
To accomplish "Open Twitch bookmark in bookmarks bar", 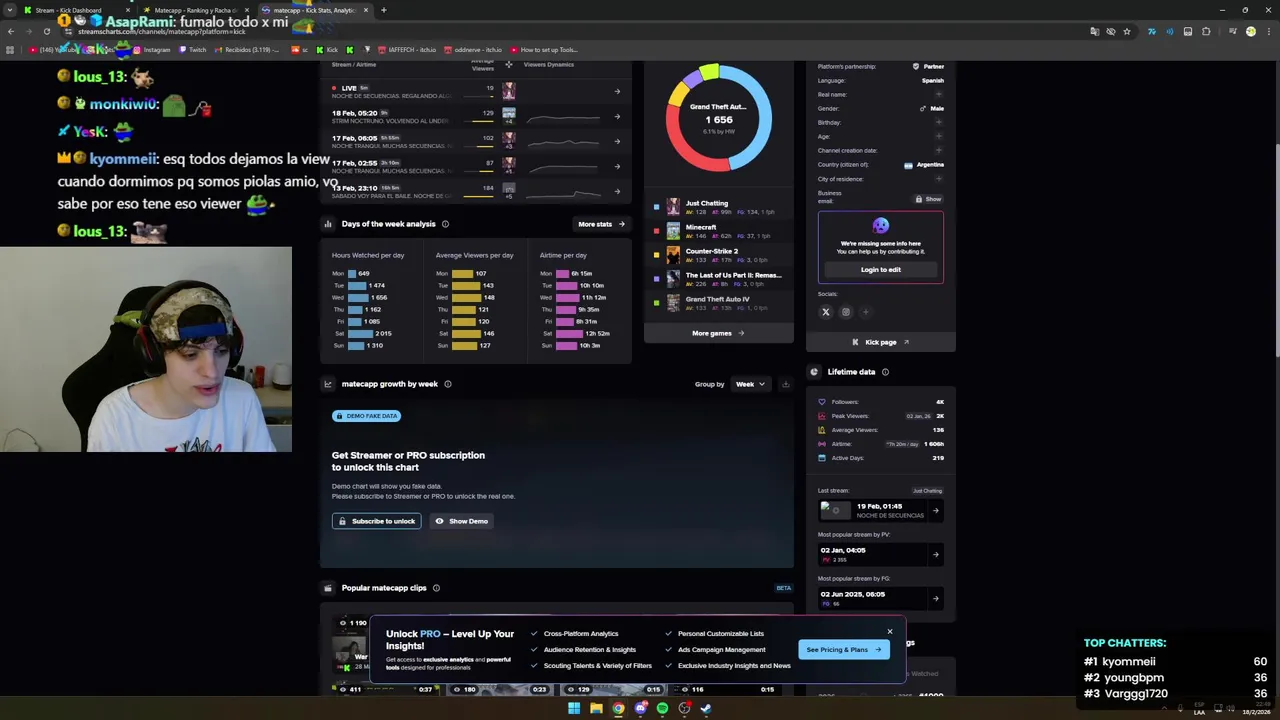I will [x=192, y=49].
